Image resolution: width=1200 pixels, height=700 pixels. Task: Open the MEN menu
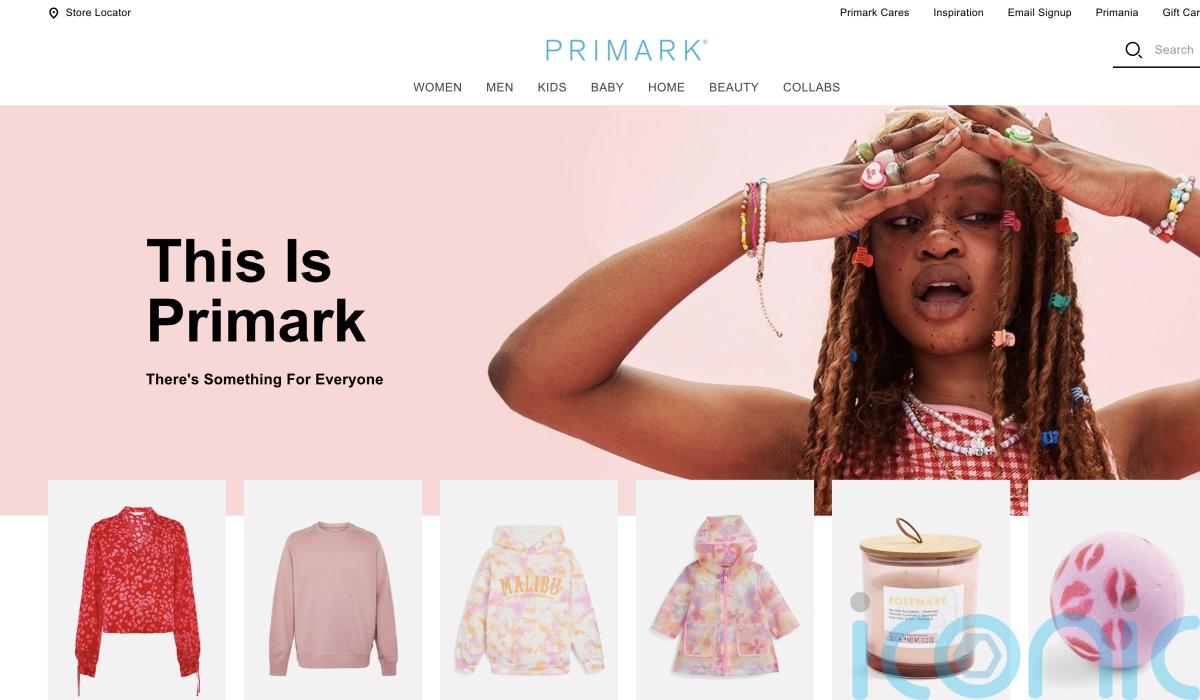click(499, 87)
